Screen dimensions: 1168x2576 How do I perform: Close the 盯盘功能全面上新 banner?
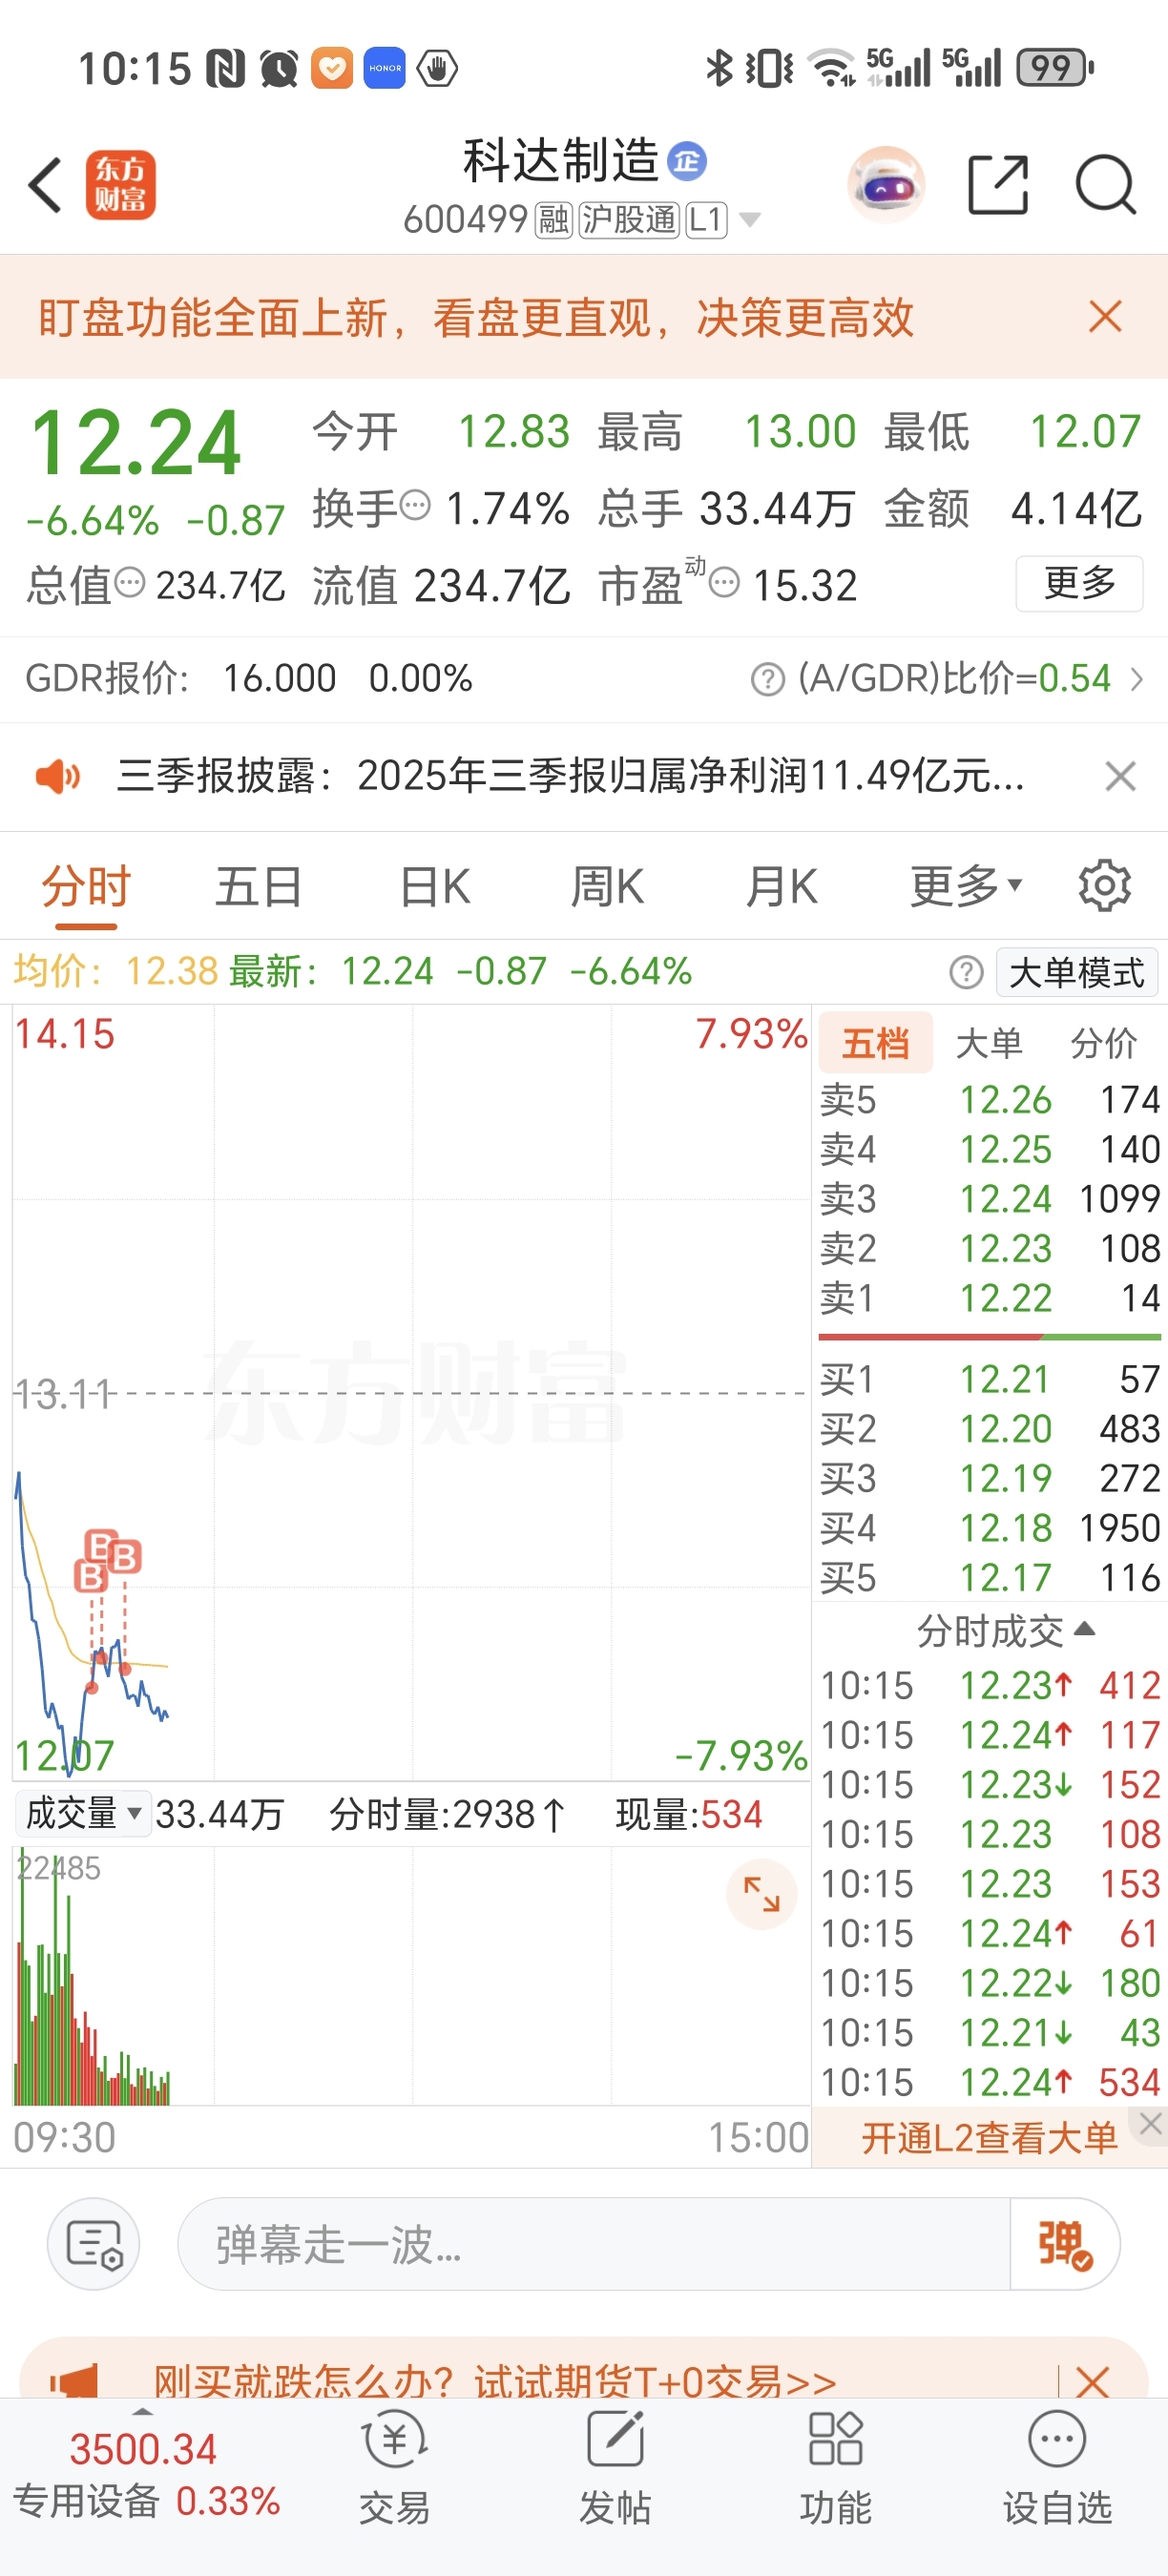click(x=1106, y=317)
